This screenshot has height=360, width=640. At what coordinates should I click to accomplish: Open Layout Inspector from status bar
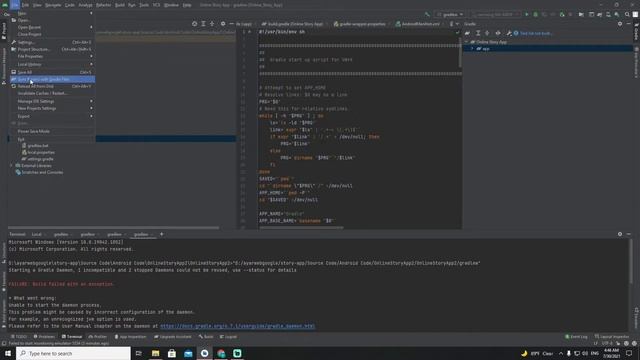[x=612, y=337]
